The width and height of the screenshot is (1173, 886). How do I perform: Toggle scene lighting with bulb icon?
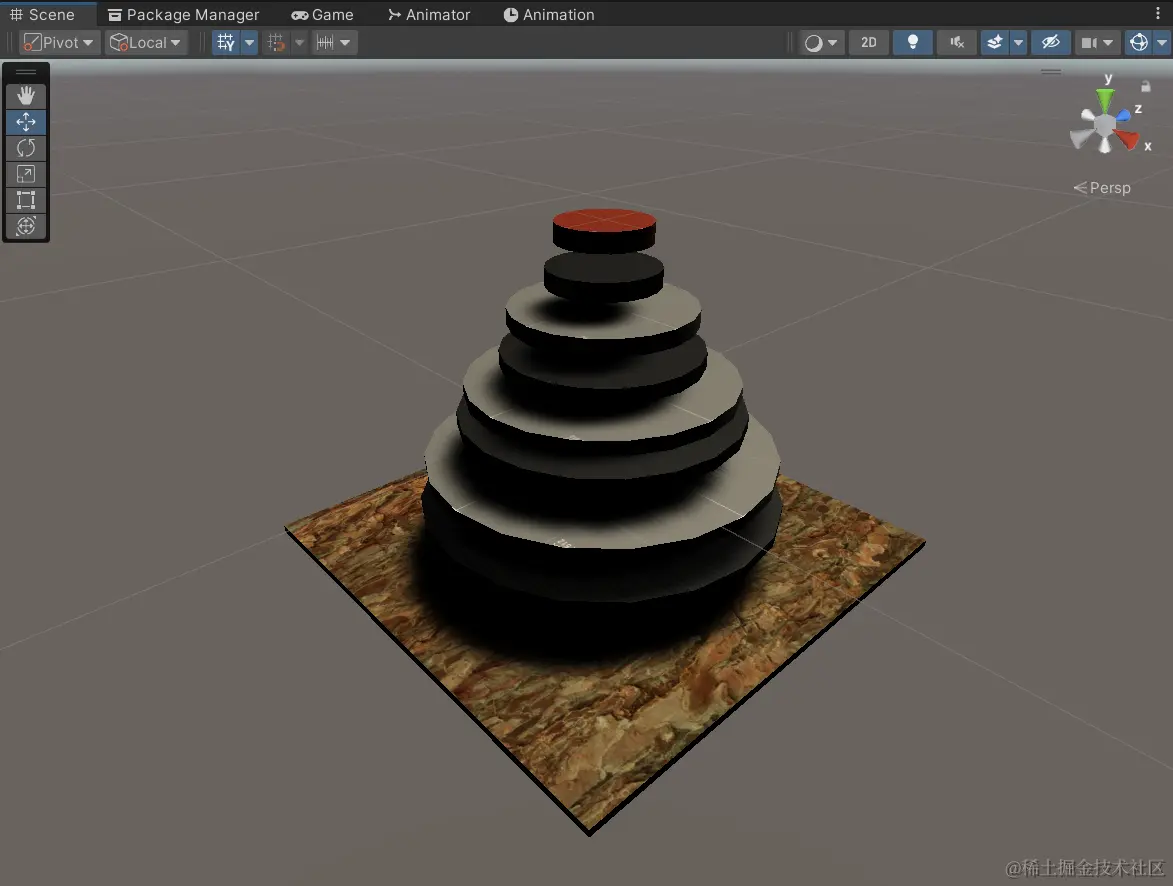pyautogui.click(x=913, y=43)
